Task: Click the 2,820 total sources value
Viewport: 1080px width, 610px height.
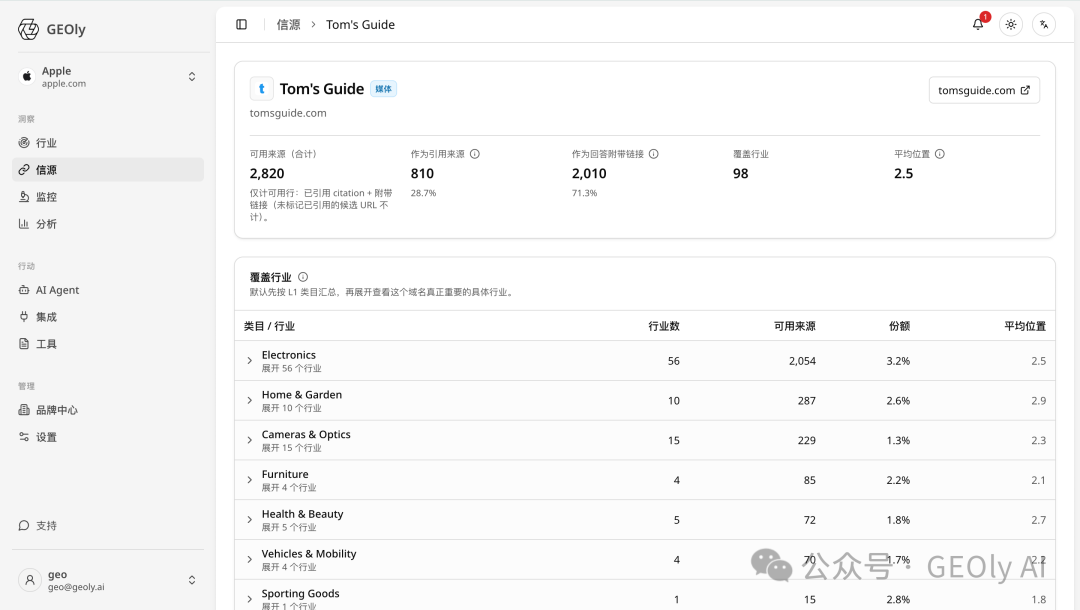Action: [267, 173]
